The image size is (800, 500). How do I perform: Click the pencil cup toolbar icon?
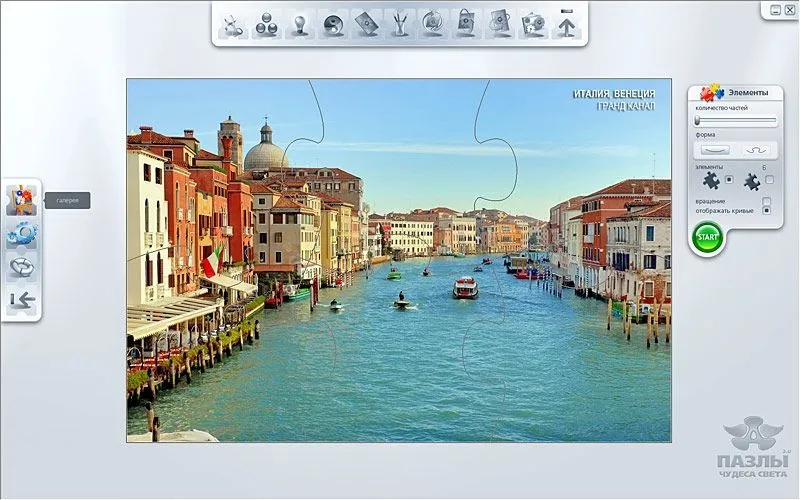pos(400,23)
